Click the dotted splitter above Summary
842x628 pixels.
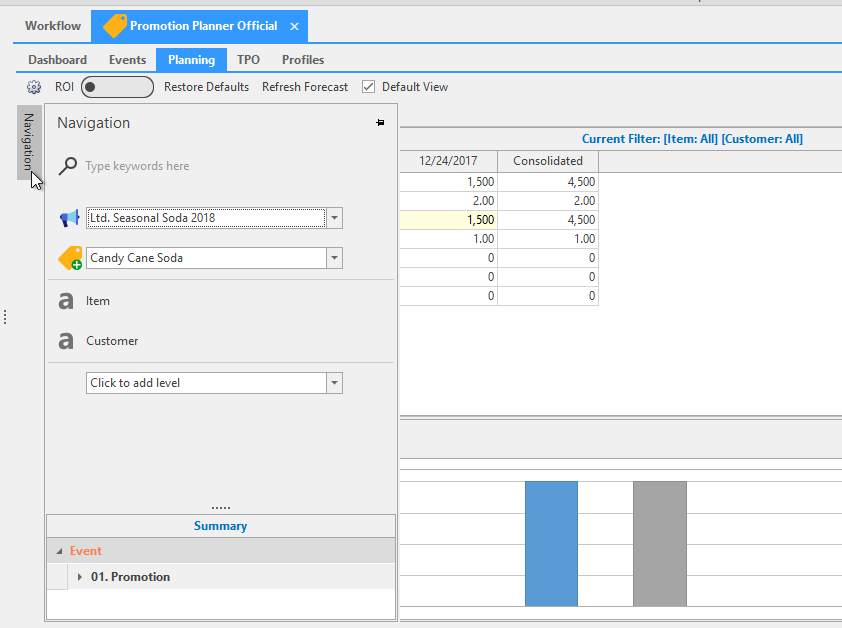point(221,507)
